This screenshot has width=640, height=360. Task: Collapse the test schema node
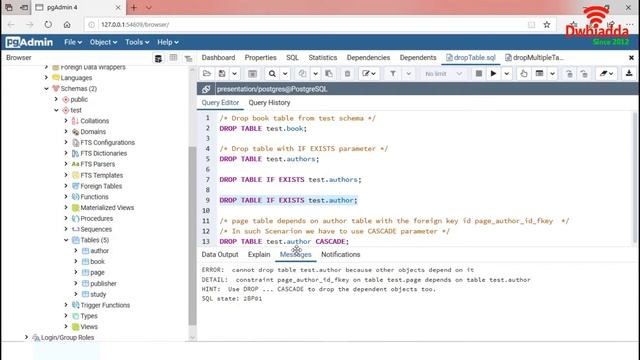click(56, 110)
